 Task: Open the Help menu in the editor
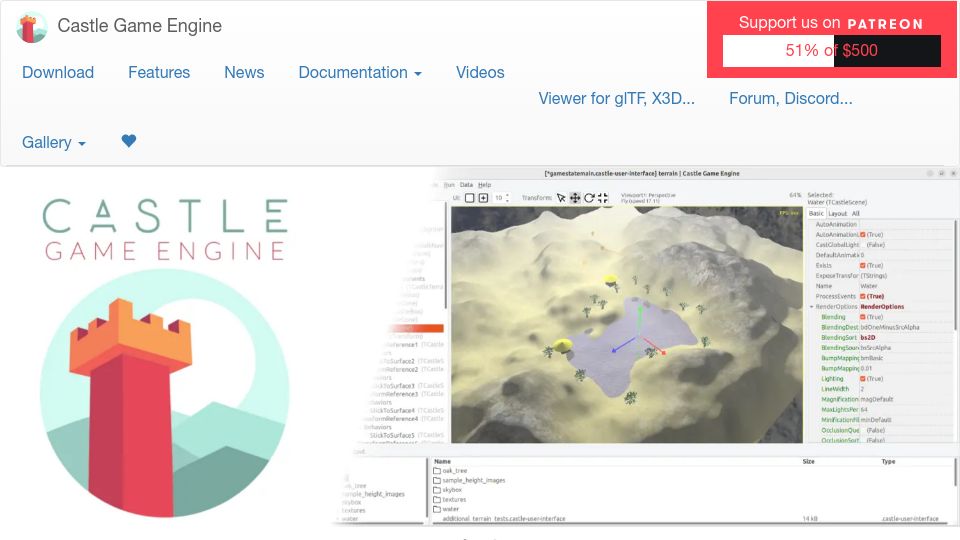pos(484,185)
